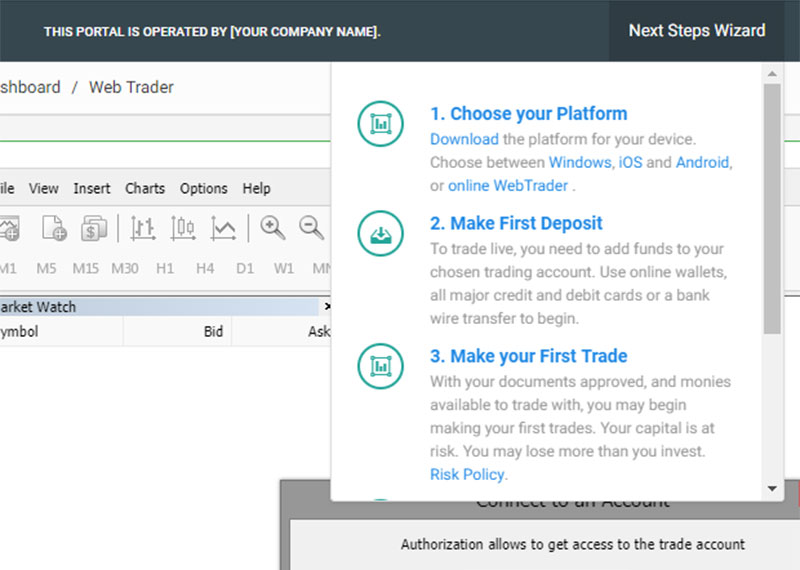800x570 pixels.
Task: Open the Insert menu
Action: tap(92, 188)
